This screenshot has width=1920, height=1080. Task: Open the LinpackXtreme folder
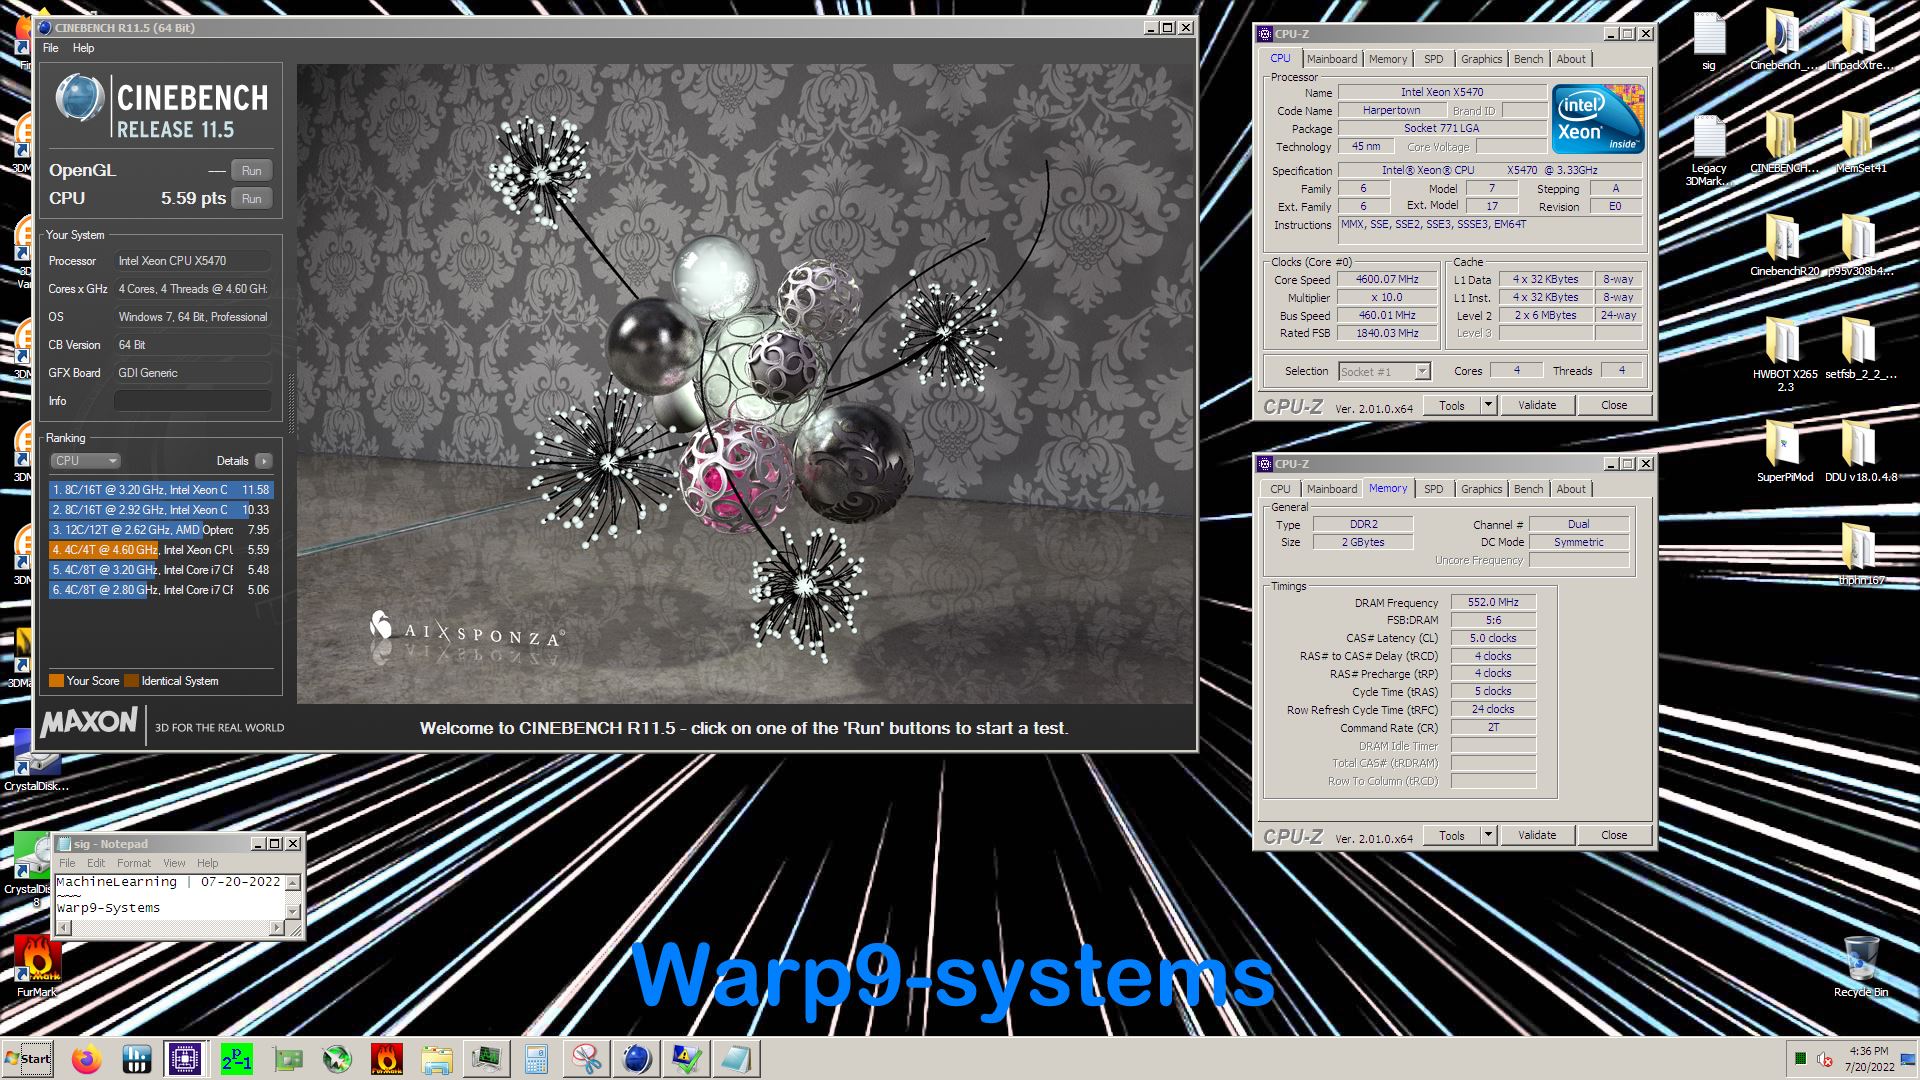pyautogui.click(x=1859, y=42)
